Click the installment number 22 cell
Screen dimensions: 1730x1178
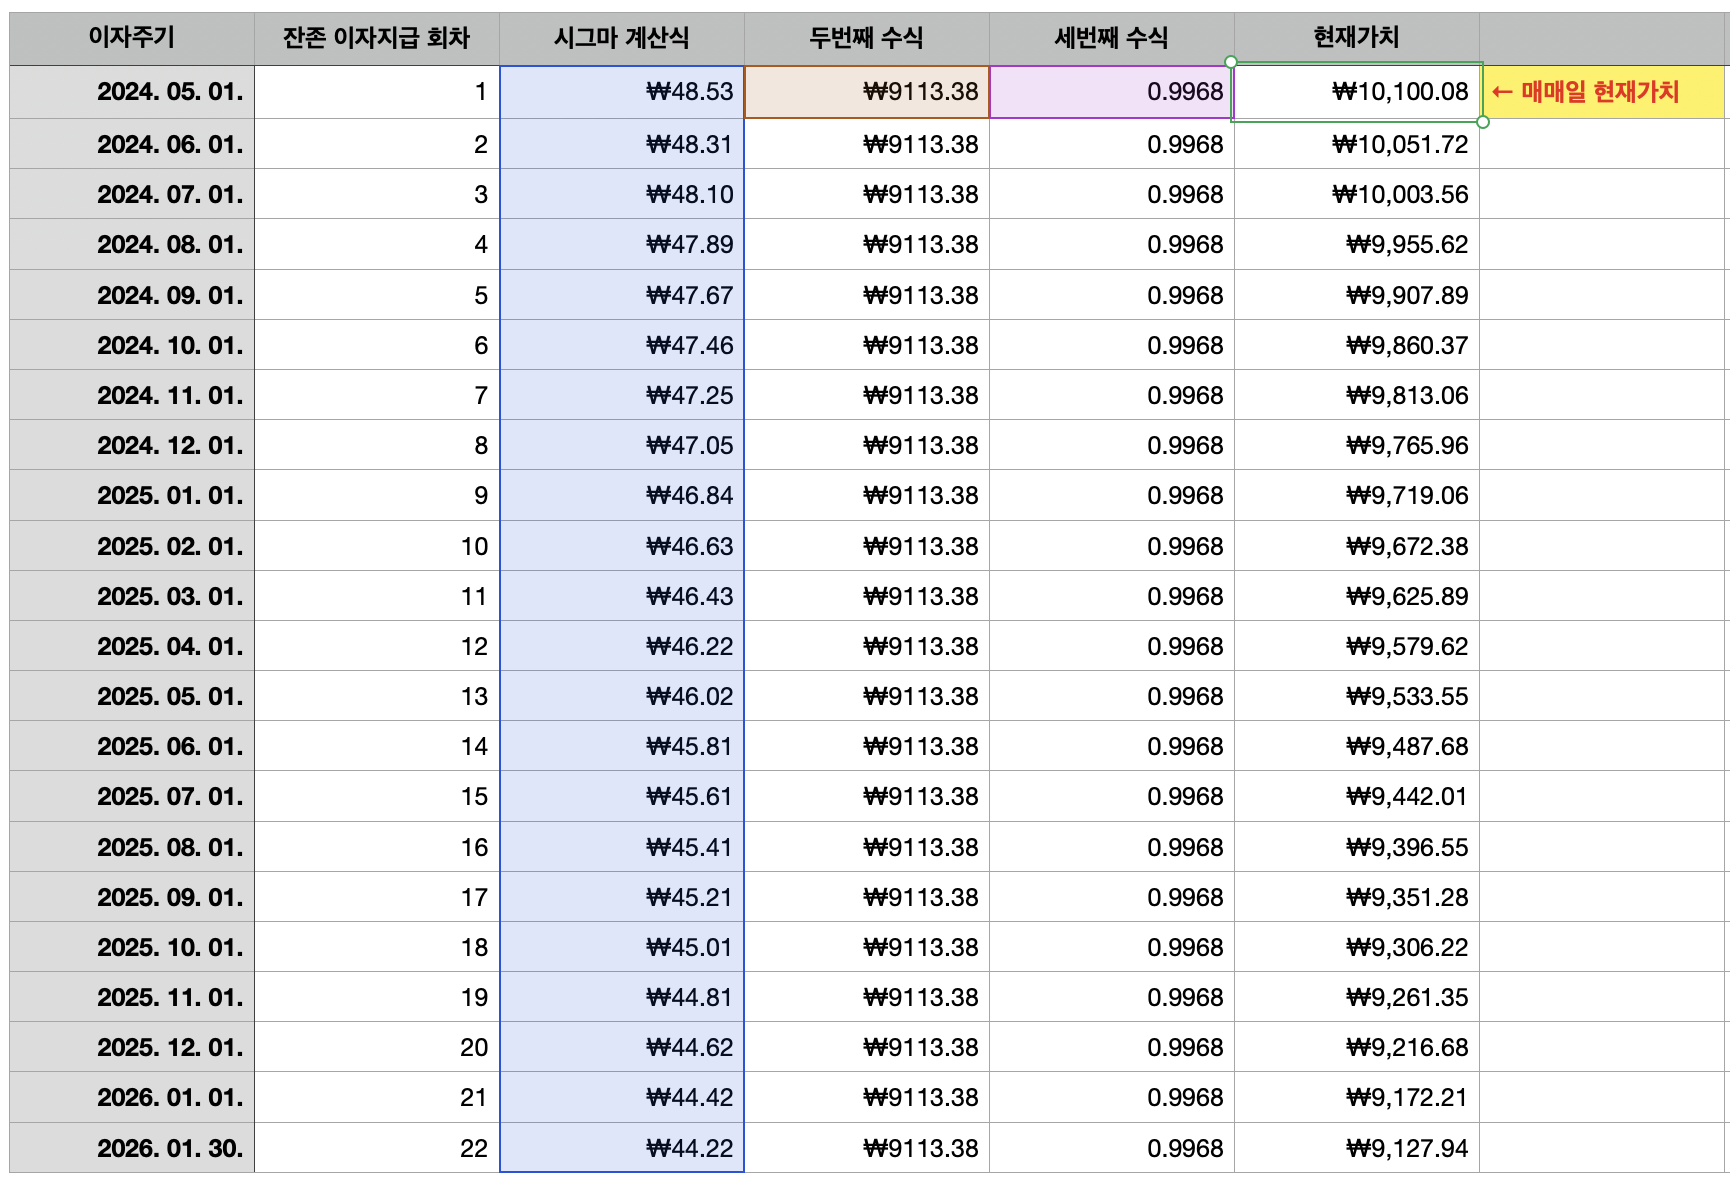(377, 1148)
